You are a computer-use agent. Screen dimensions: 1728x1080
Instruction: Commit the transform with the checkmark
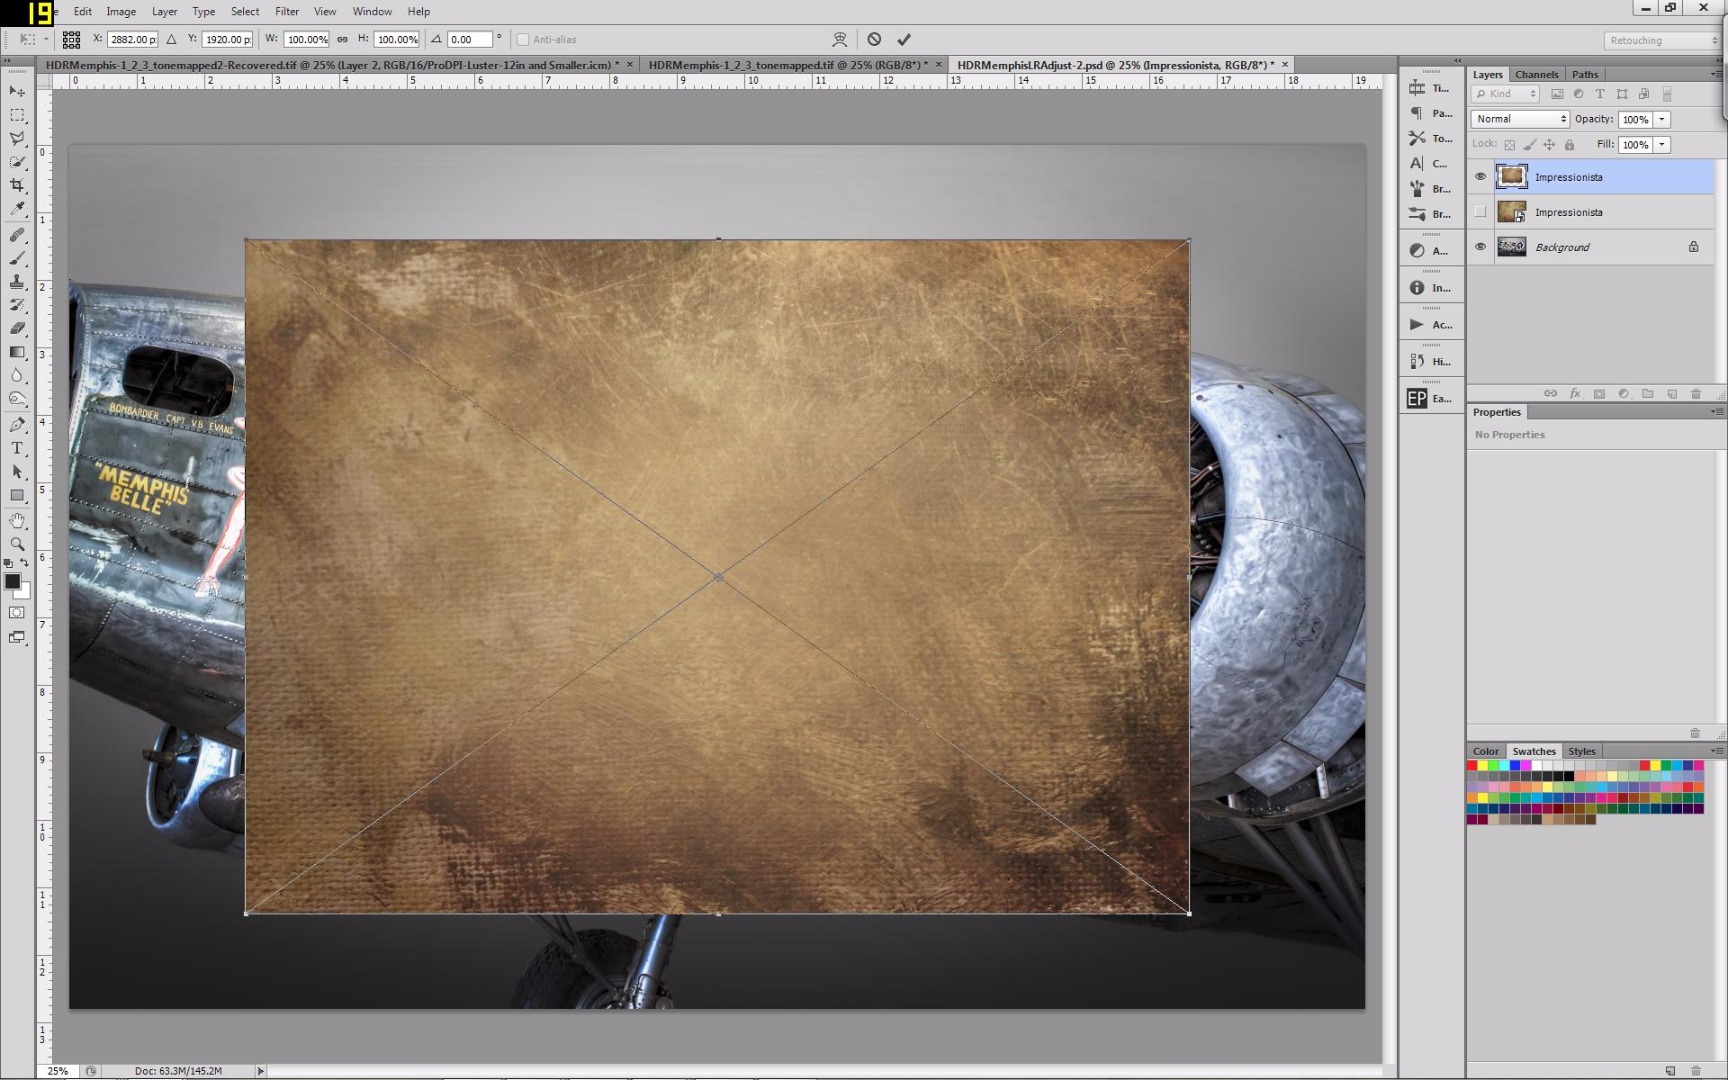click(904, 39)
